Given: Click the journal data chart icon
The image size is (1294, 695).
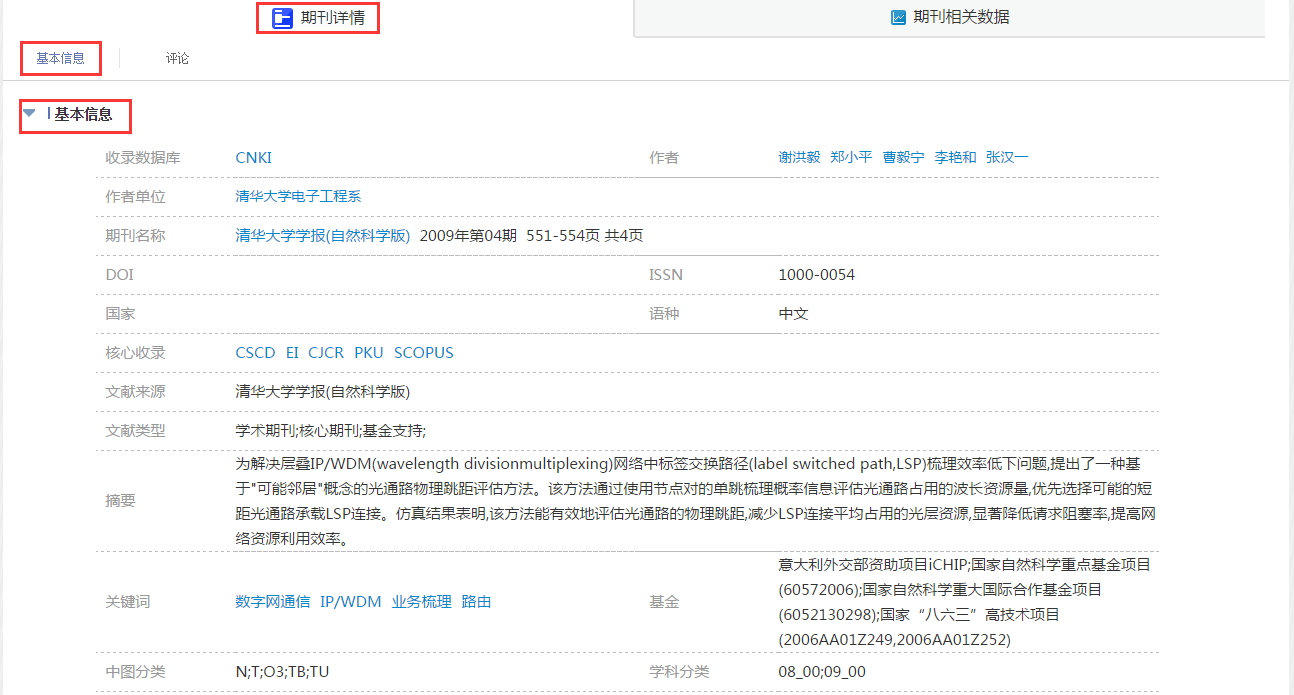Looking at the screenshot, I should (x=898, y=18).
